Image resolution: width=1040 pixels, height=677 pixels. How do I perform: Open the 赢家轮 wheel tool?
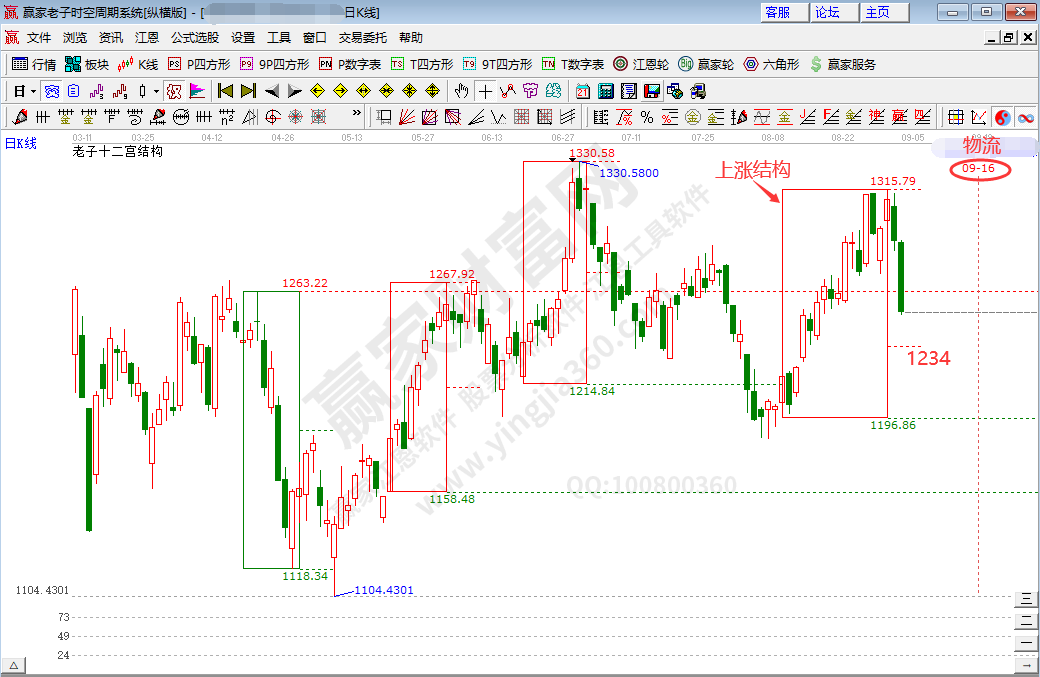point(706,64)
